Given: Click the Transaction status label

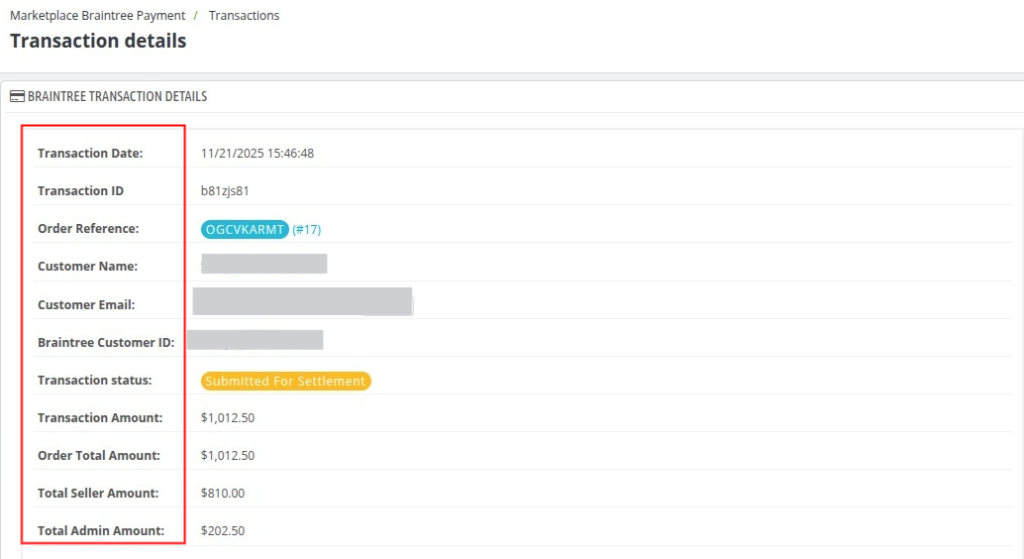Looking at the screenshot, I should click(x=94, y=380).
